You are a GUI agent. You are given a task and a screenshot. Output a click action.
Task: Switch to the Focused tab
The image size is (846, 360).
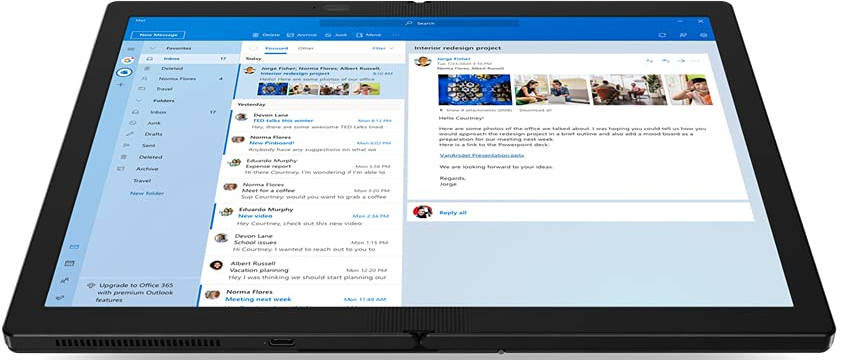pyautogui.click(x=276, y=49)
